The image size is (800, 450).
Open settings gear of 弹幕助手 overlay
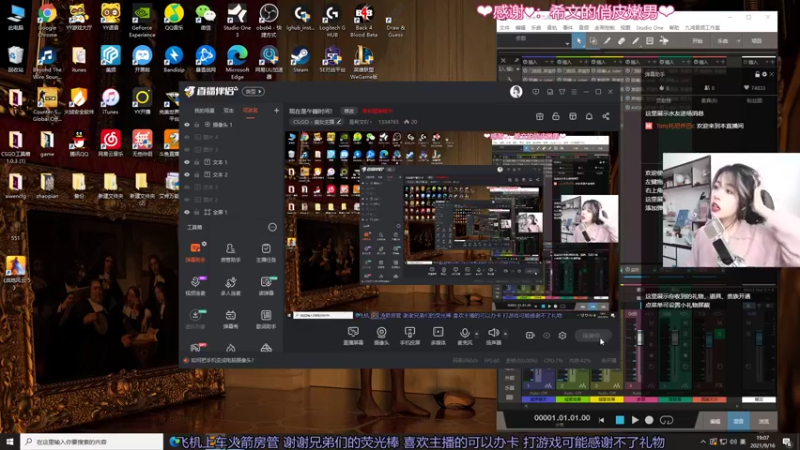click(x=764, y=74)
